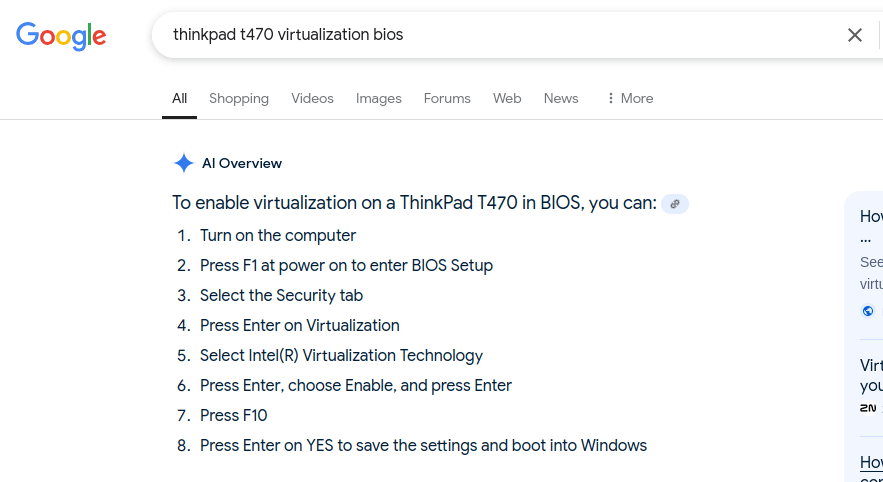Switch to the Shopping tab

point(239,99)
